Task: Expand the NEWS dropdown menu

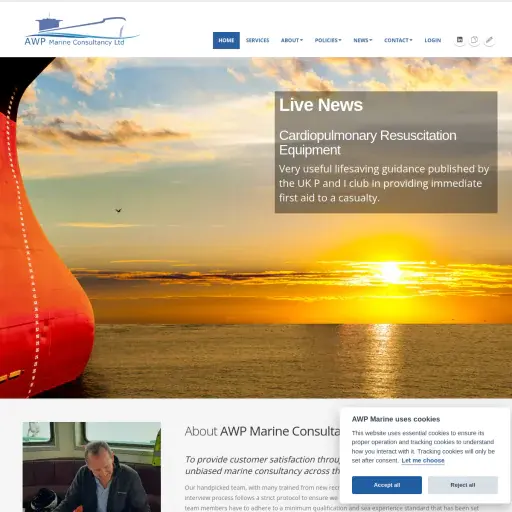Action: coord(363,40)
